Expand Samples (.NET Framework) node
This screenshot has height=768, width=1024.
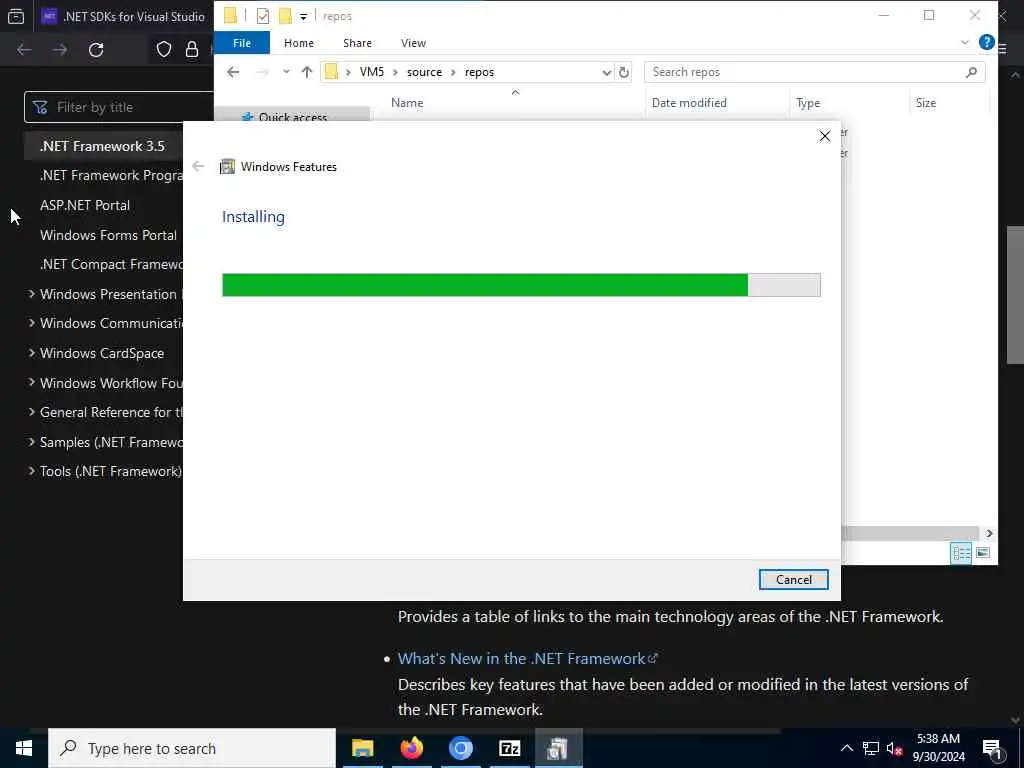[31, 441]
